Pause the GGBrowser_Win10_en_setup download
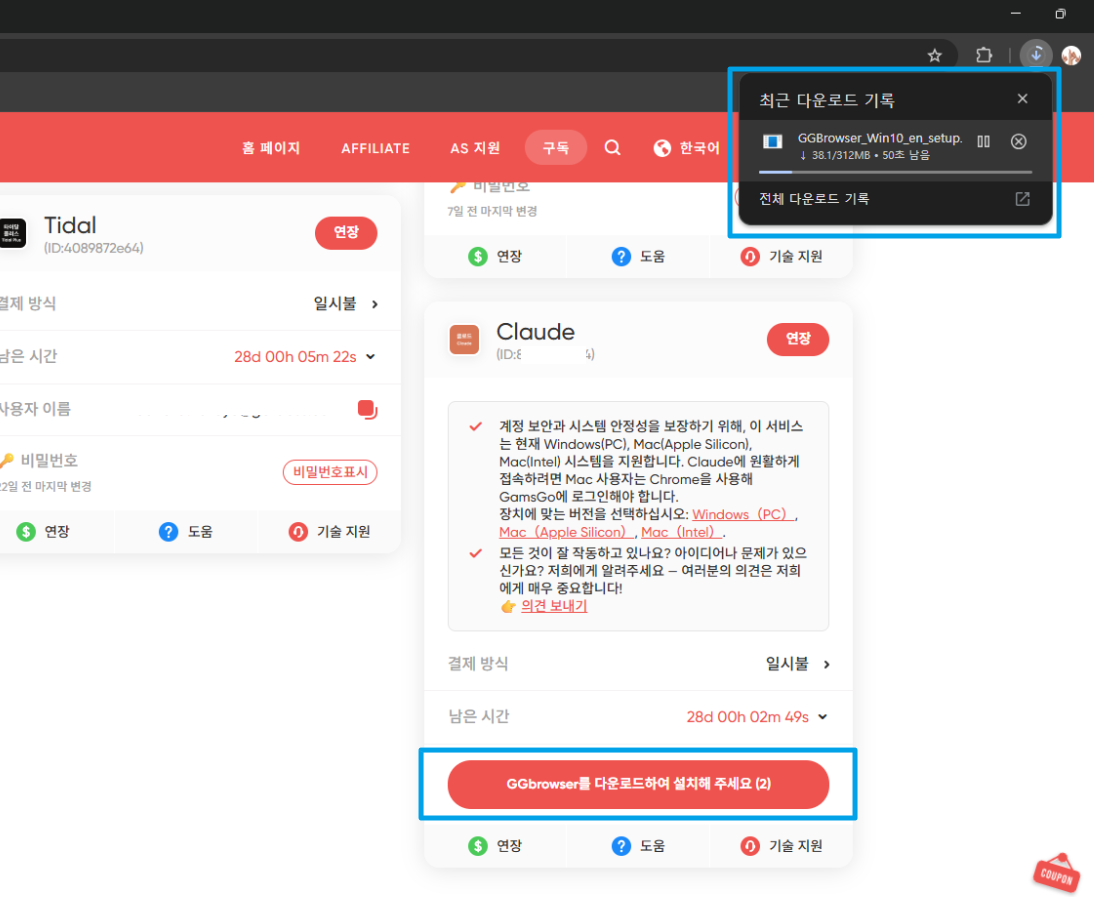This screenshot has width=1094, height=897. pyautogui.click(x=984, y=142)
